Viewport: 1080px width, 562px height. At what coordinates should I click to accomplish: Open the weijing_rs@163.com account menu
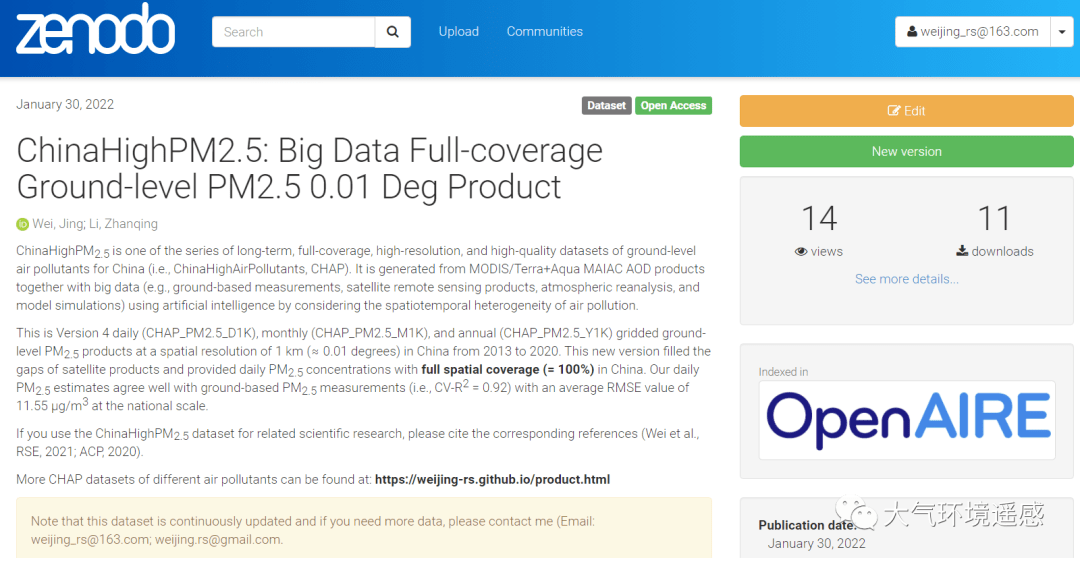click(972, 32)
